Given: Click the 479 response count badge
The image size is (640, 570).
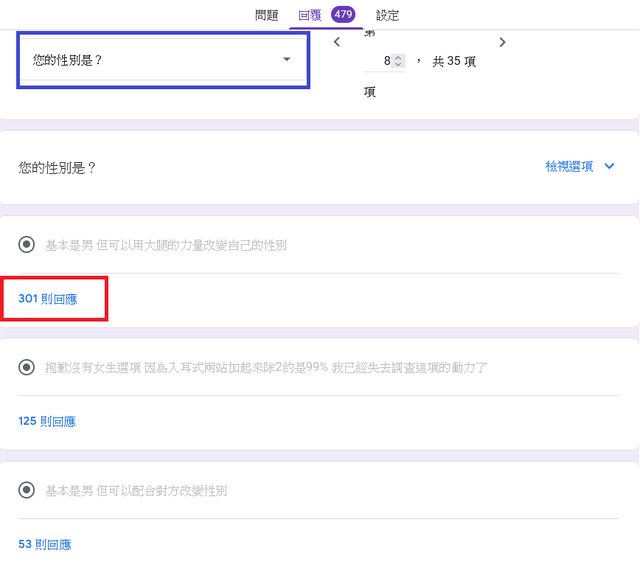Looking at the screenshot, I should tap(343, 15).
